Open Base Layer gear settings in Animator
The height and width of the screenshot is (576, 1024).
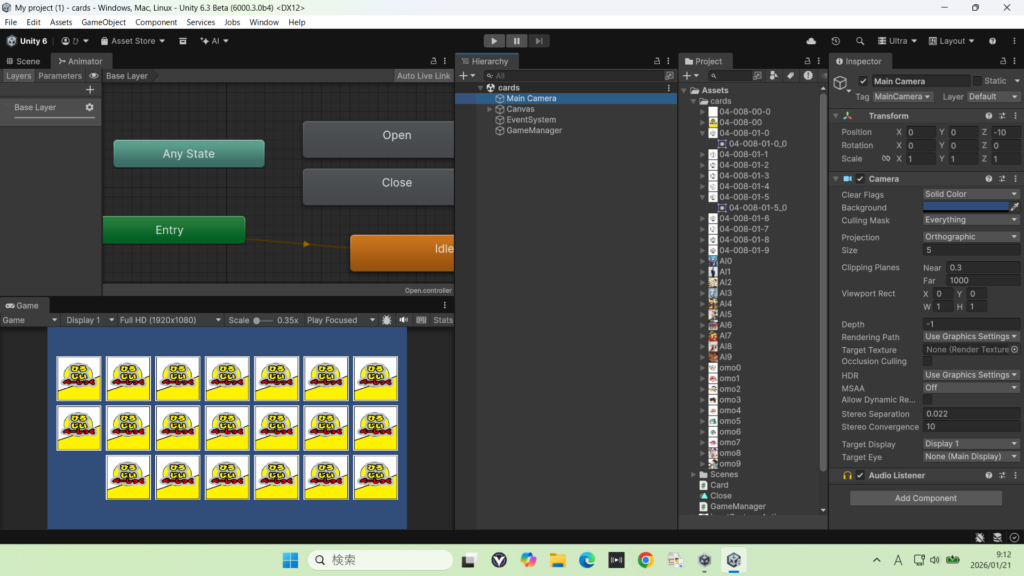89,107
